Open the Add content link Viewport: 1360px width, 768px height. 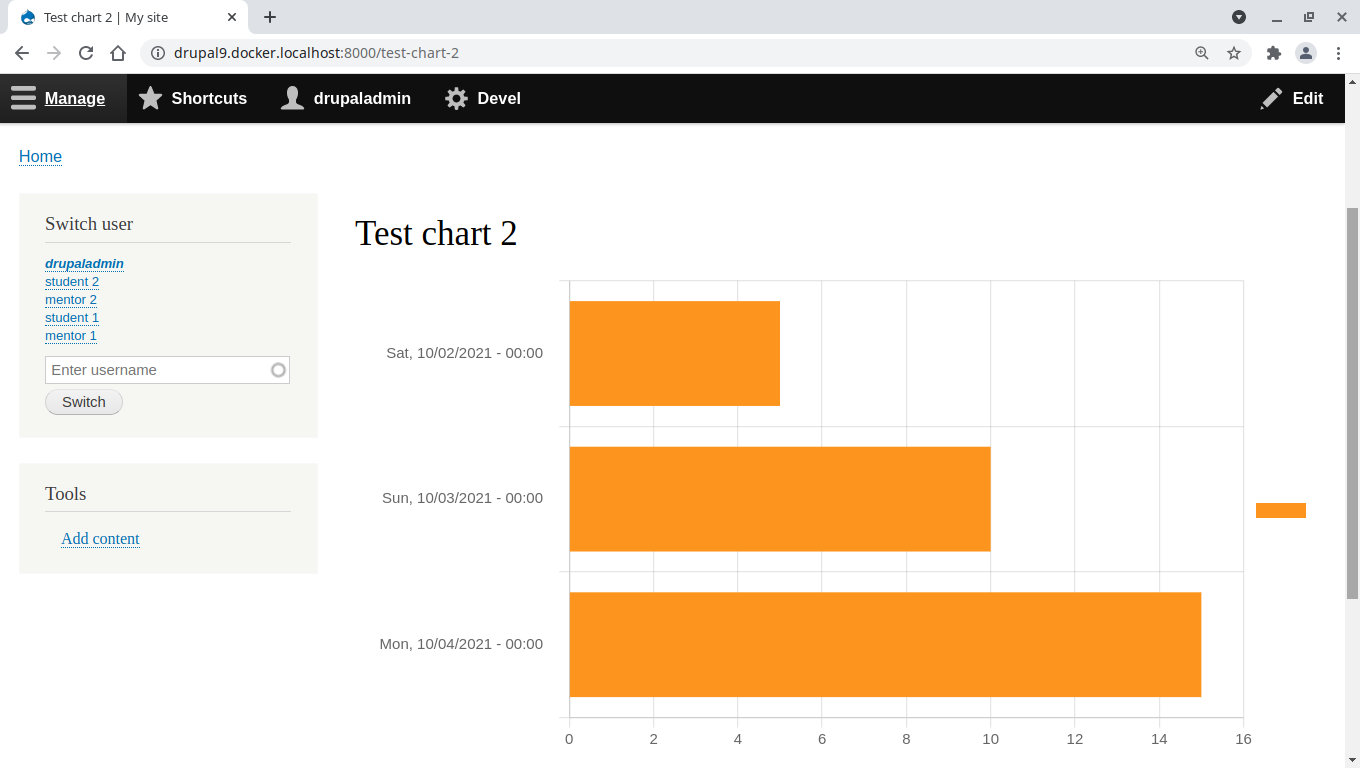click(100, 538)
